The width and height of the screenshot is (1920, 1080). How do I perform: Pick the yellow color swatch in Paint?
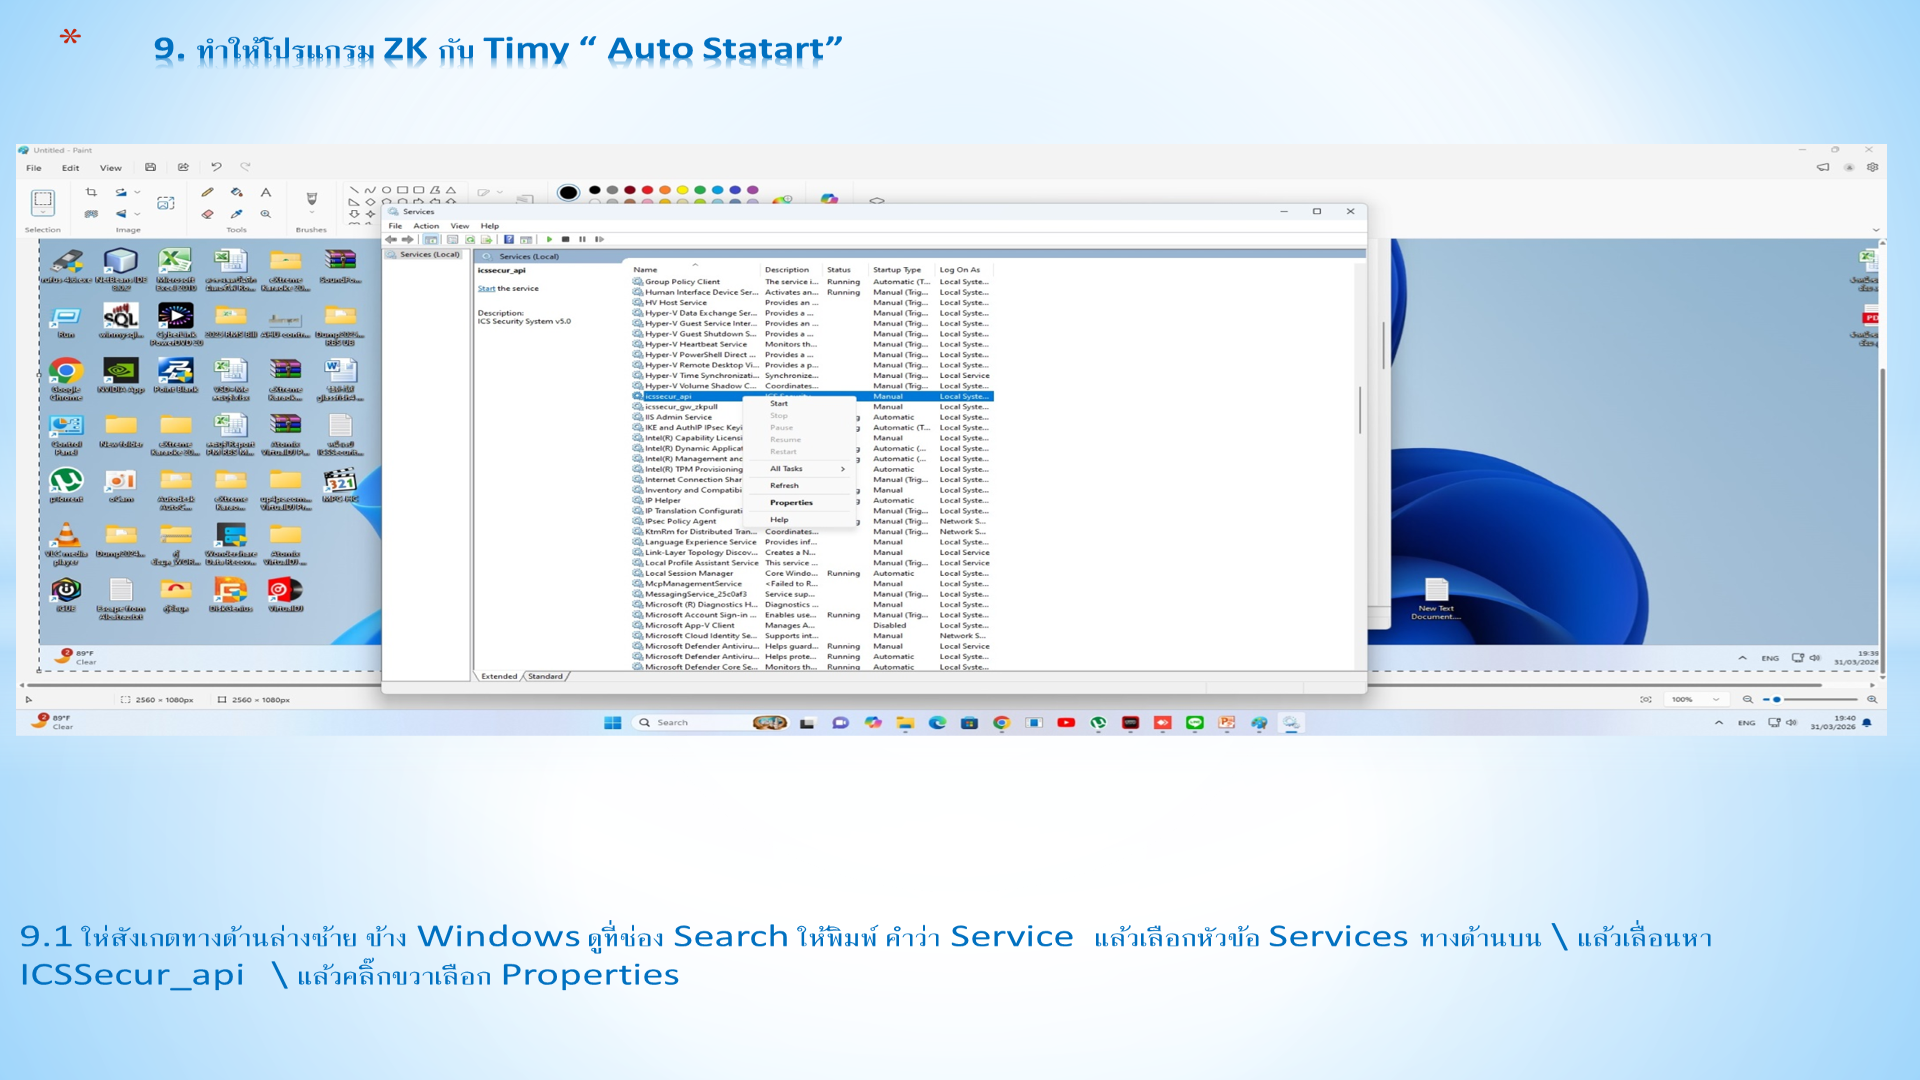tap(683, 190)
